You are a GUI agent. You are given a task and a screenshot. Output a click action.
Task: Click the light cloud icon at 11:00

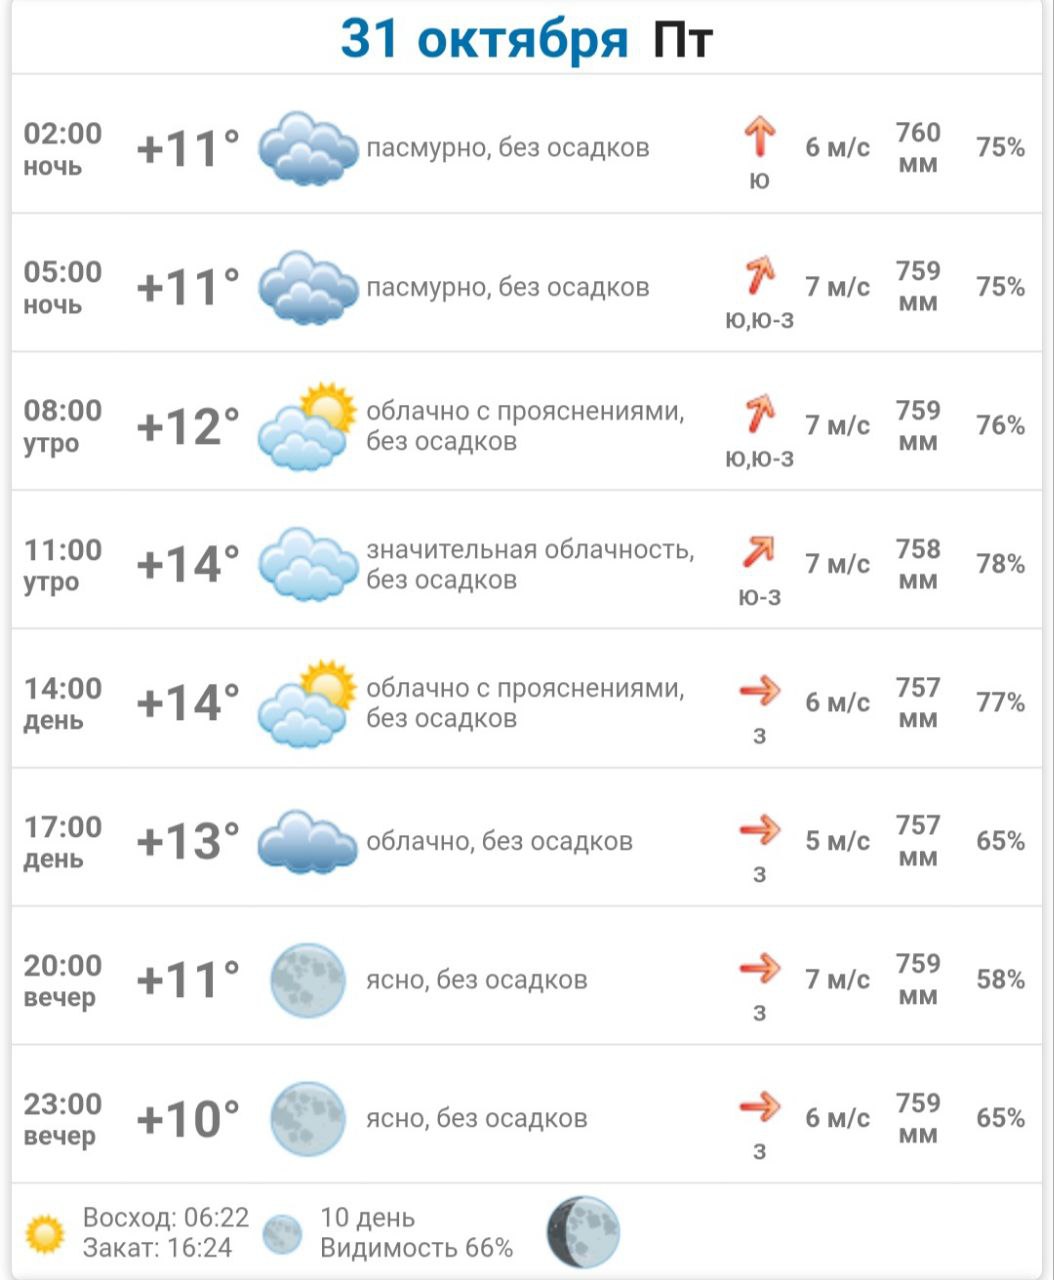[x=308, y=565]
